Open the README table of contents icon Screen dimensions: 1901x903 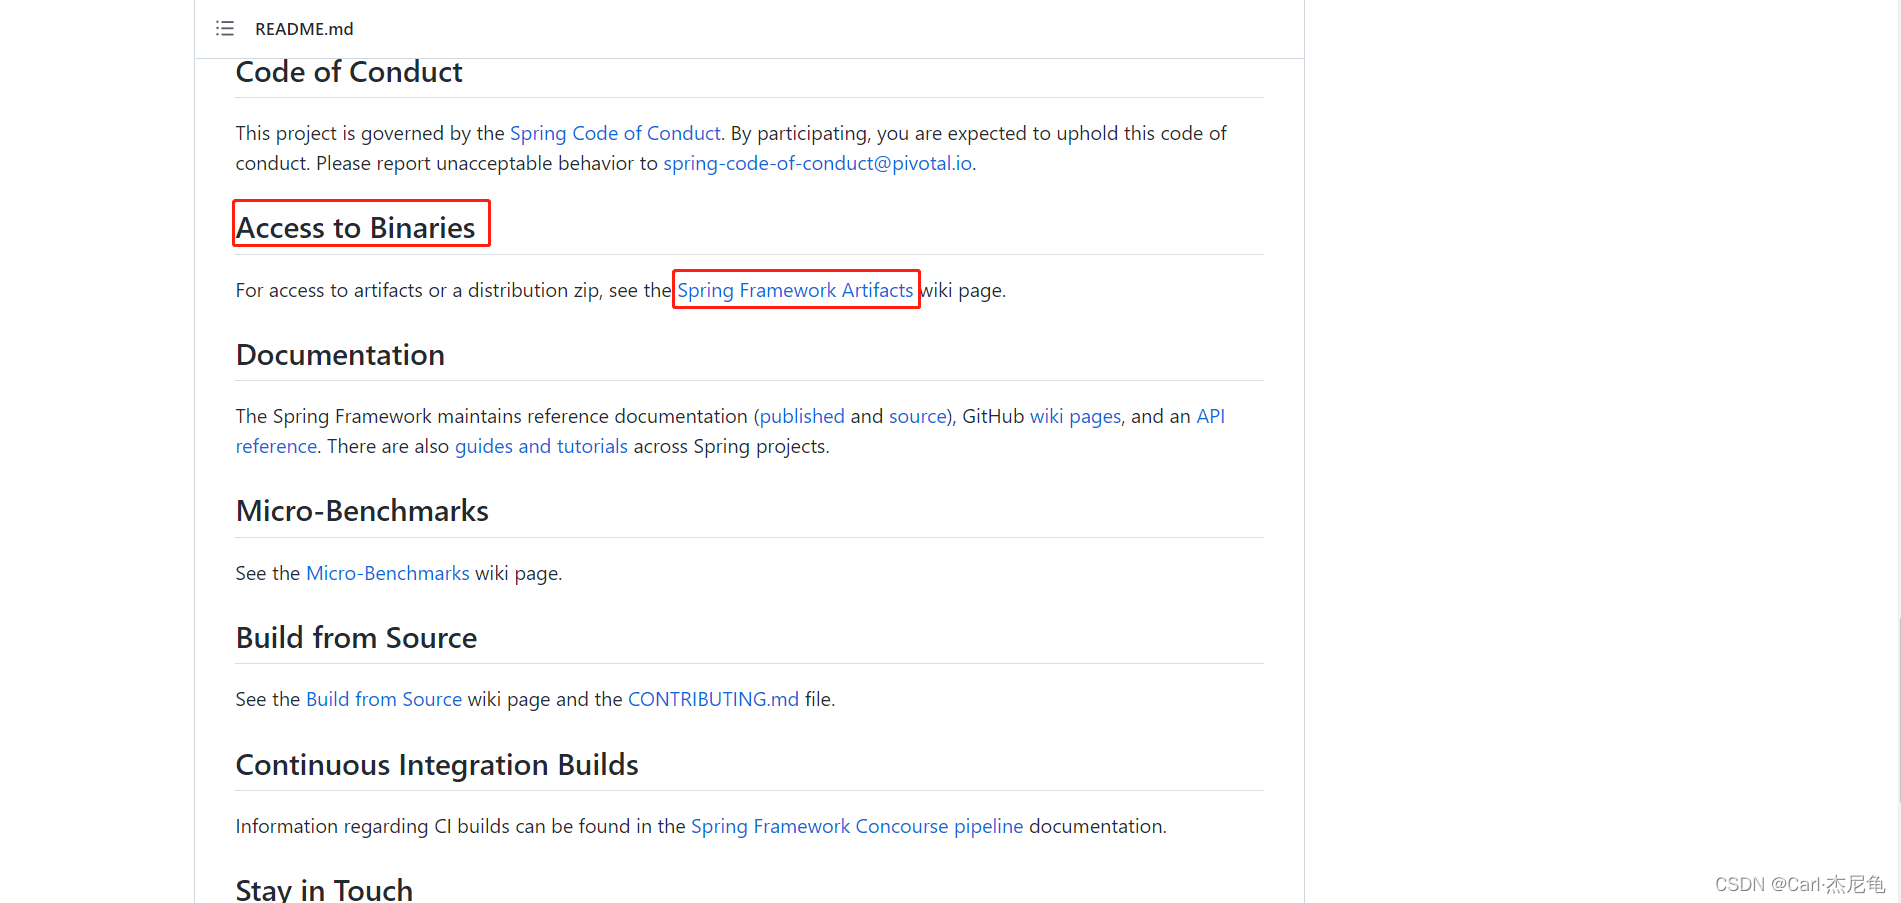coord(225,29)
